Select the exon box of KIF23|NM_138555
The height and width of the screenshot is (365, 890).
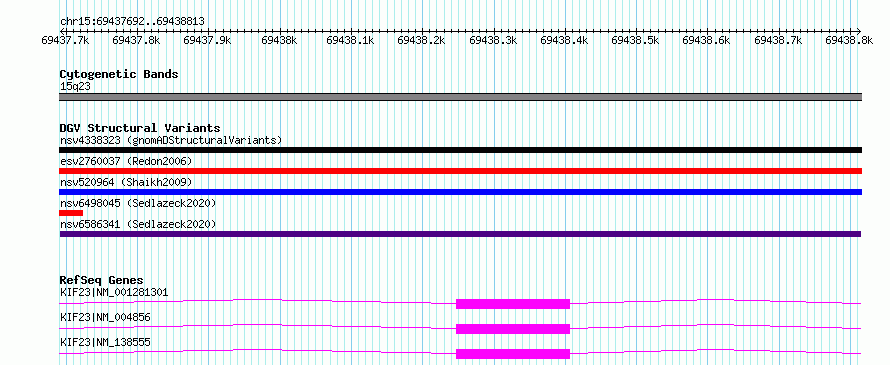click(513, 354)
